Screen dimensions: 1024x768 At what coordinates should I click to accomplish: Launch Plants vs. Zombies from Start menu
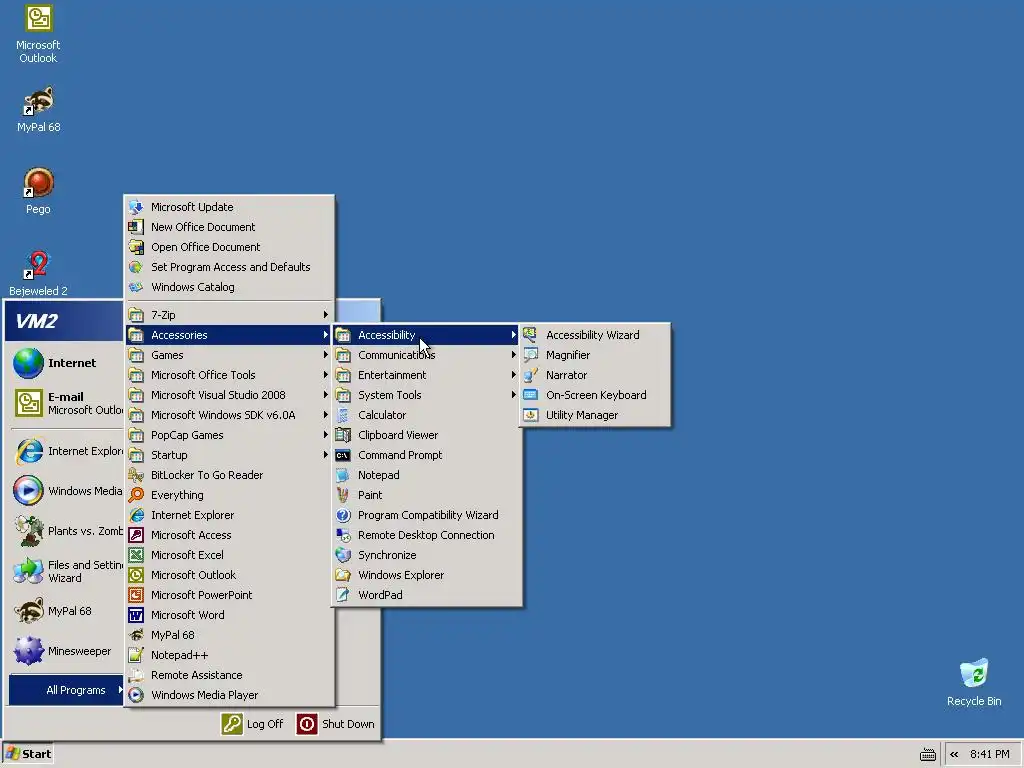67,531
